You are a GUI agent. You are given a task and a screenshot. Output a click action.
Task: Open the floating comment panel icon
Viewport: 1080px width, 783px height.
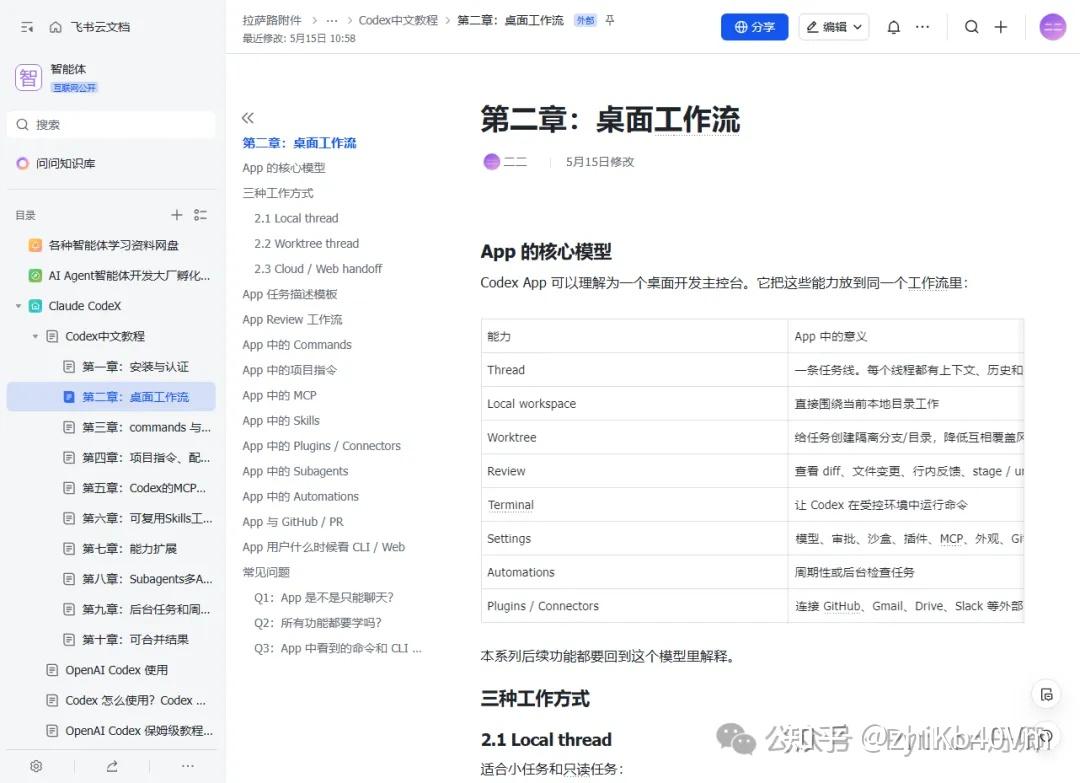click(x=1046, y=695)
